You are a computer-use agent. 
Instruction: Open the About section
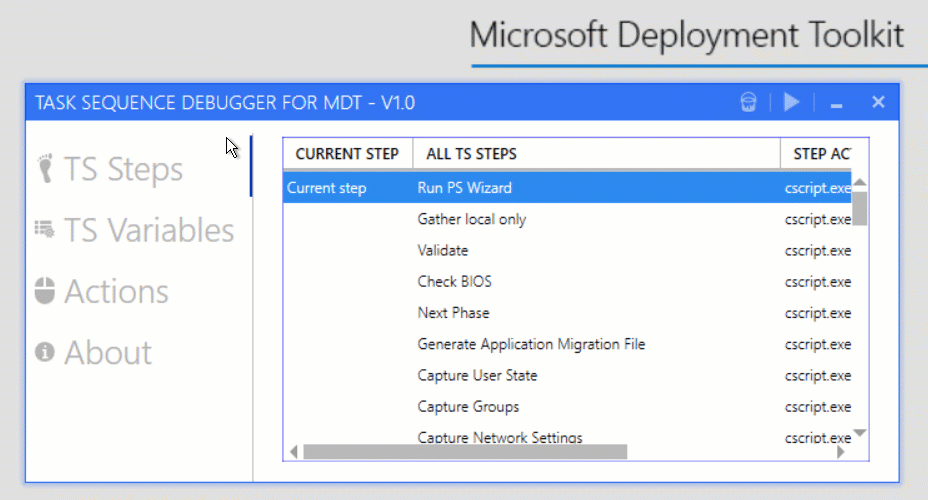pos(108,352)
